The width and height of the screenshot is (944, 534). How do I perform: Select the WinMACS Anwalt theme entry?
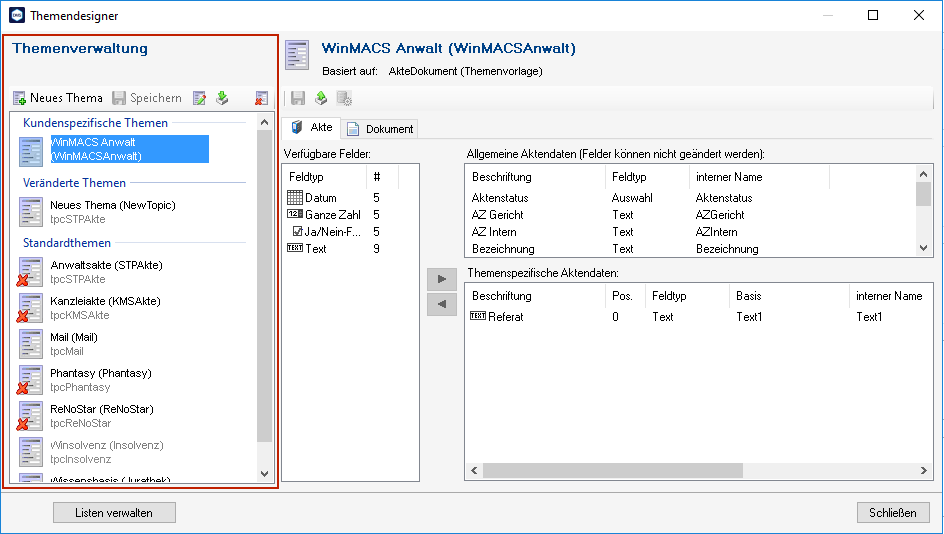[x=129, y=149]
